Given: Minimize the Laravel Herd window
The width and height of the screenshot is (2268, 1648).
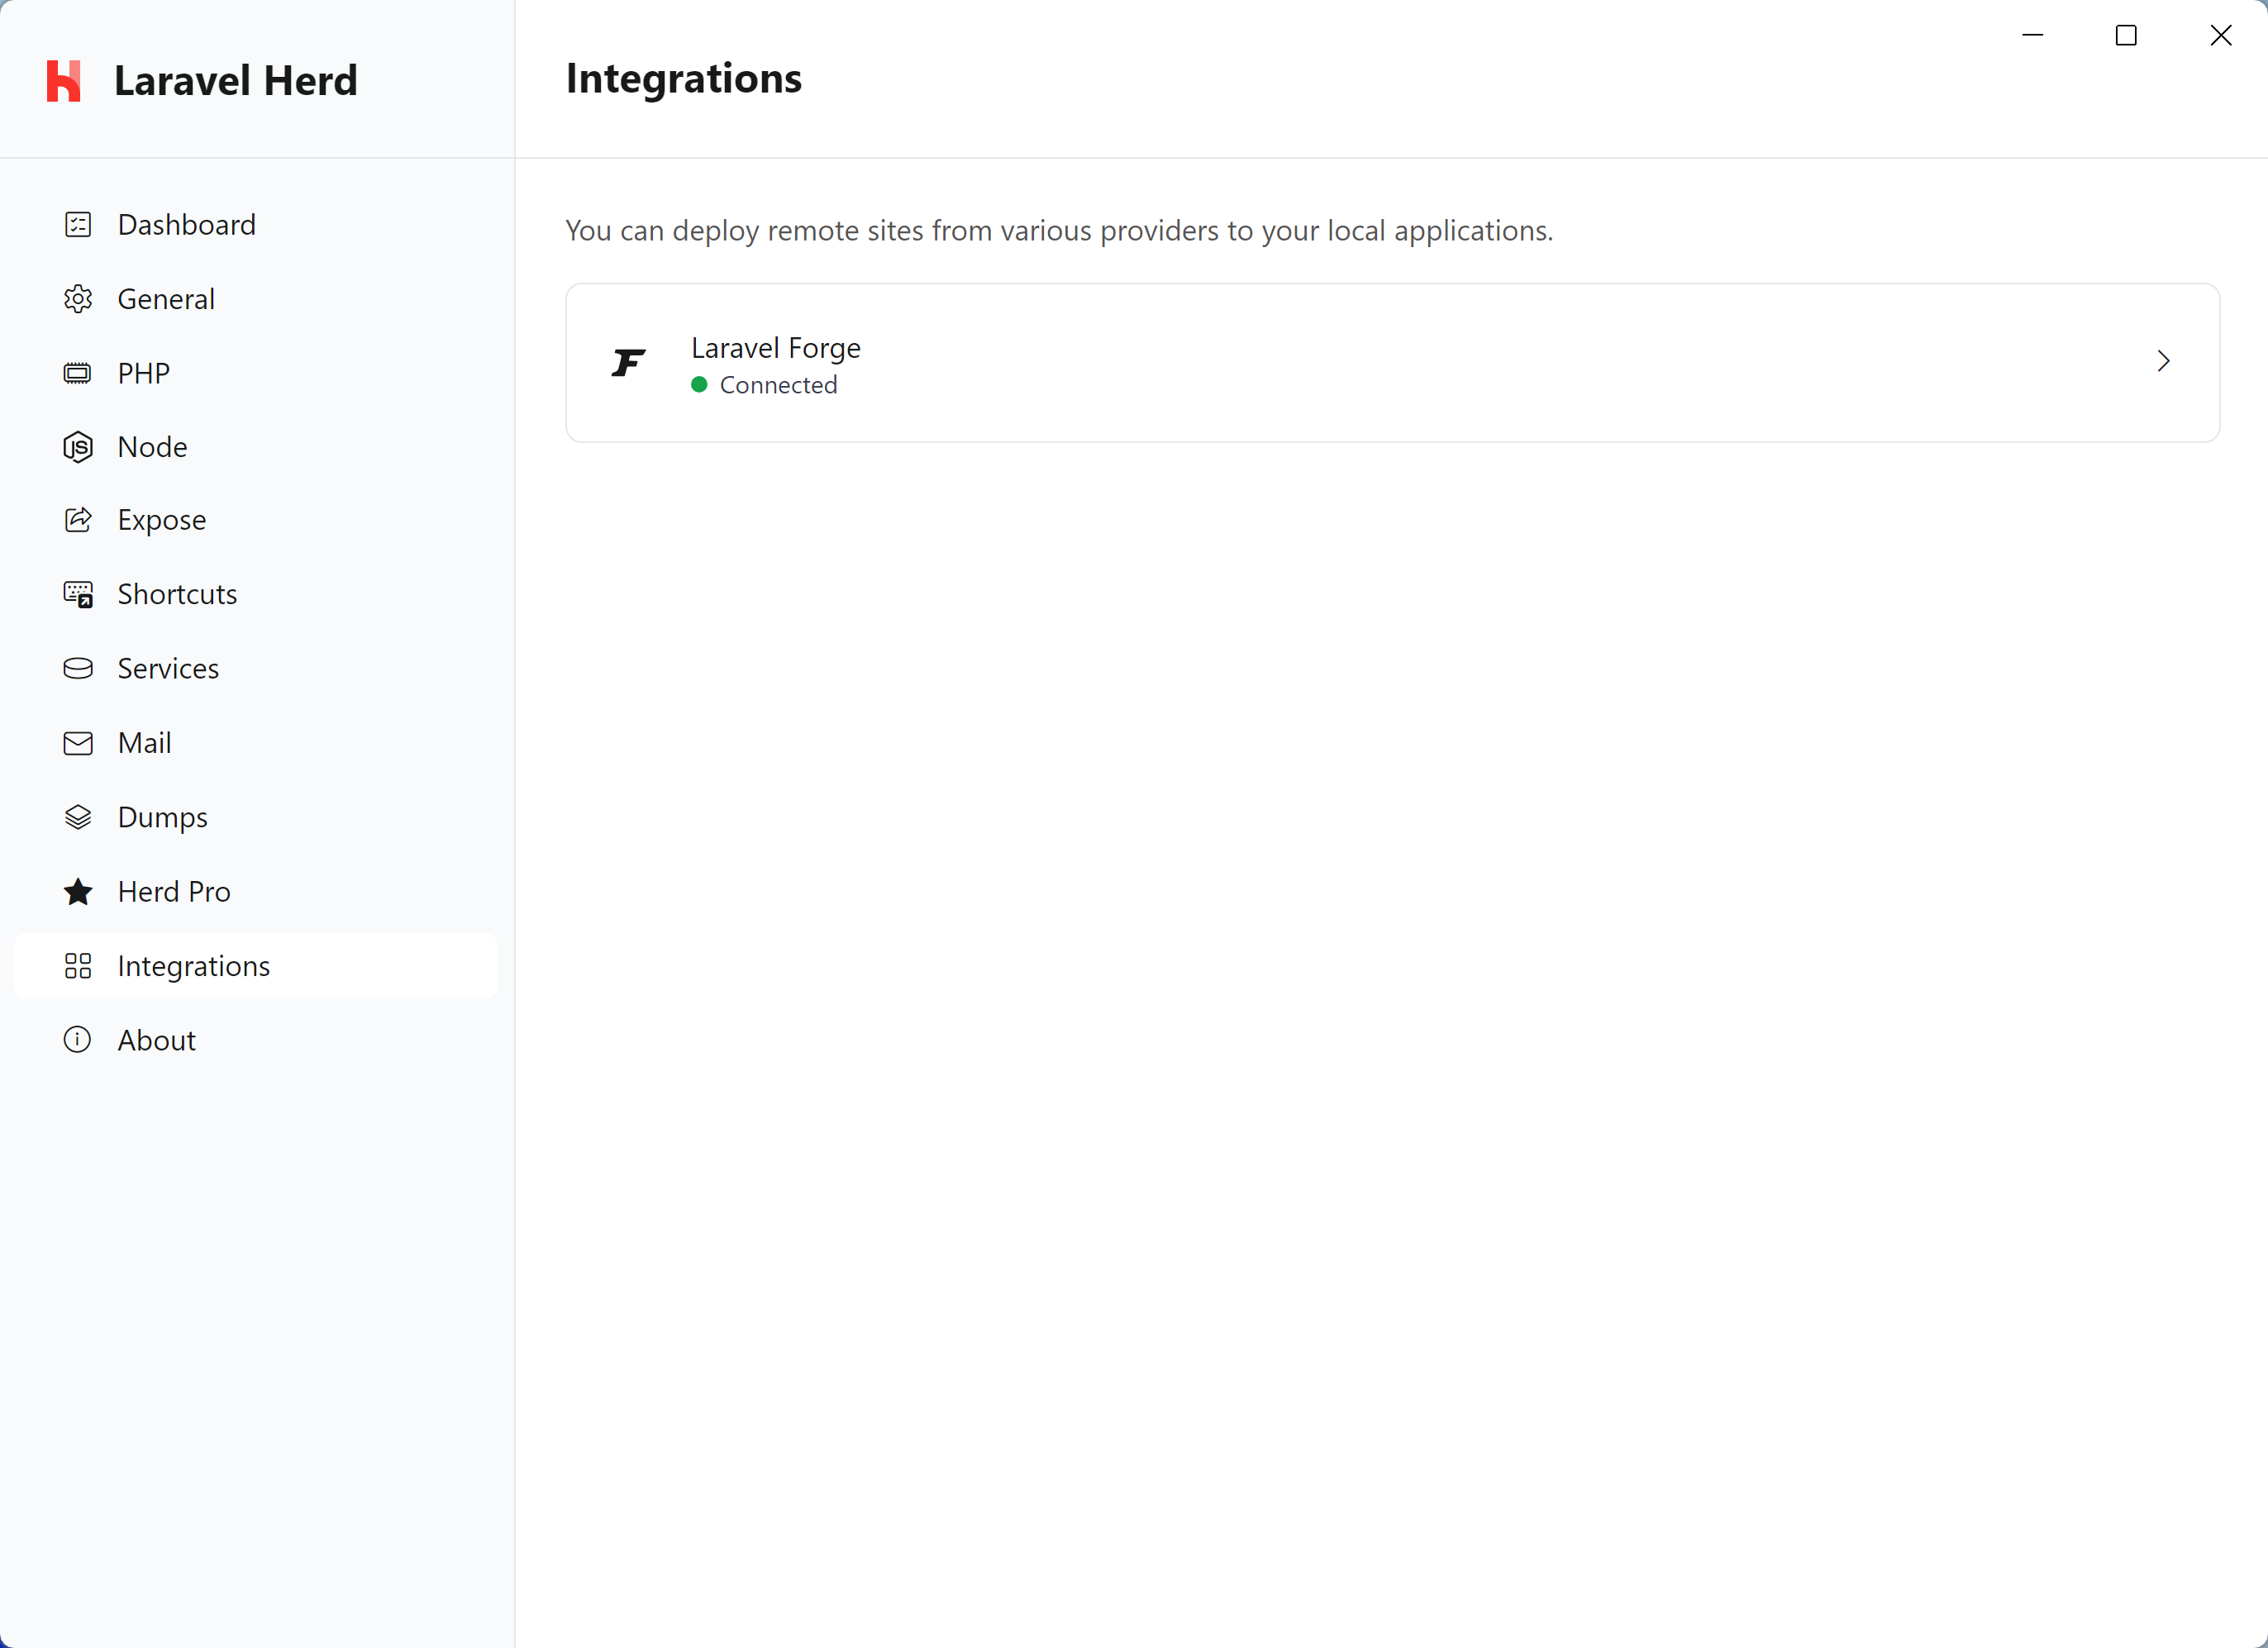Looking at the screenshot, I should (x=2033, y=35).
